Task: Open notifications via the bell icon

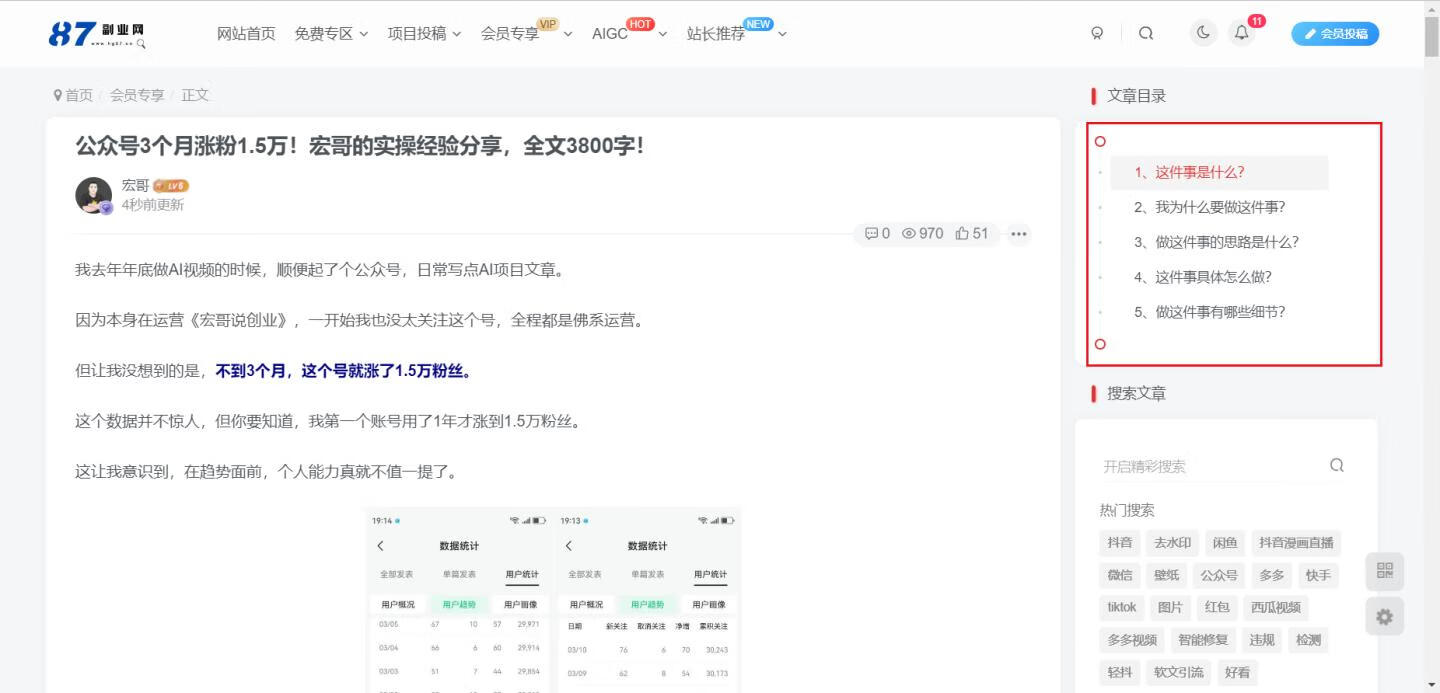Action: [1241, 32]
